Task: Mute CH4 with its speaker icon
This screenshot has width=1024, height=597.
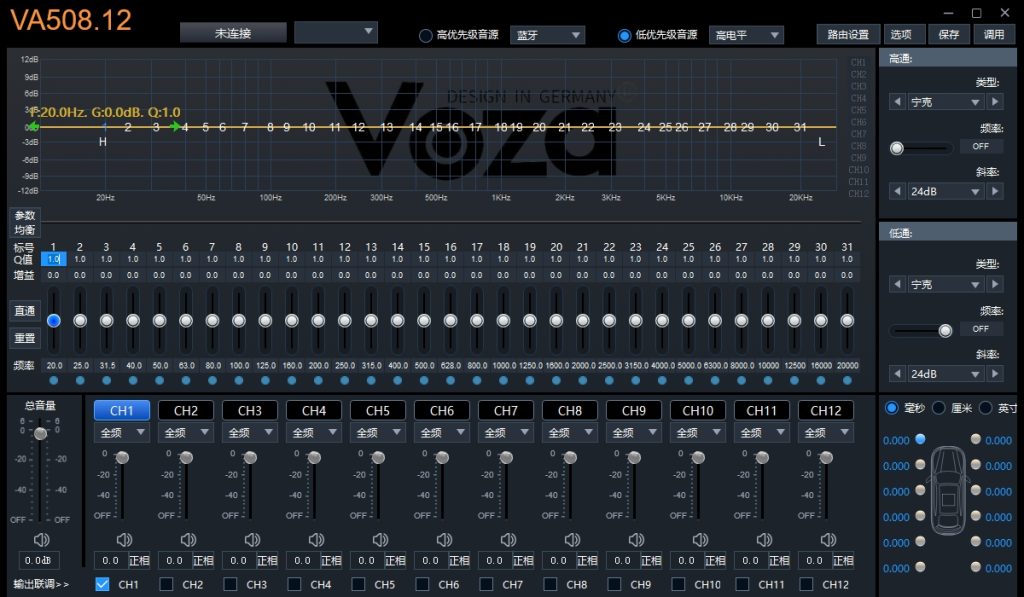Action: coord(316,540)
